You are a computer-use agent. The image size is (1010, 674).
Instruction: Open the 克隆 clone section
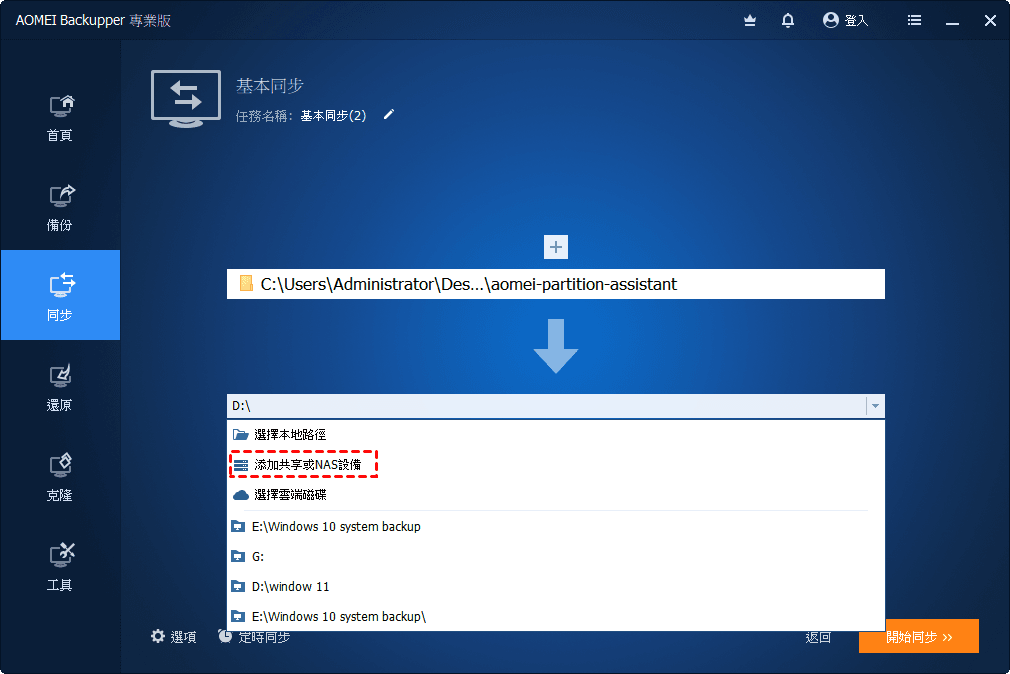[60, 477]
